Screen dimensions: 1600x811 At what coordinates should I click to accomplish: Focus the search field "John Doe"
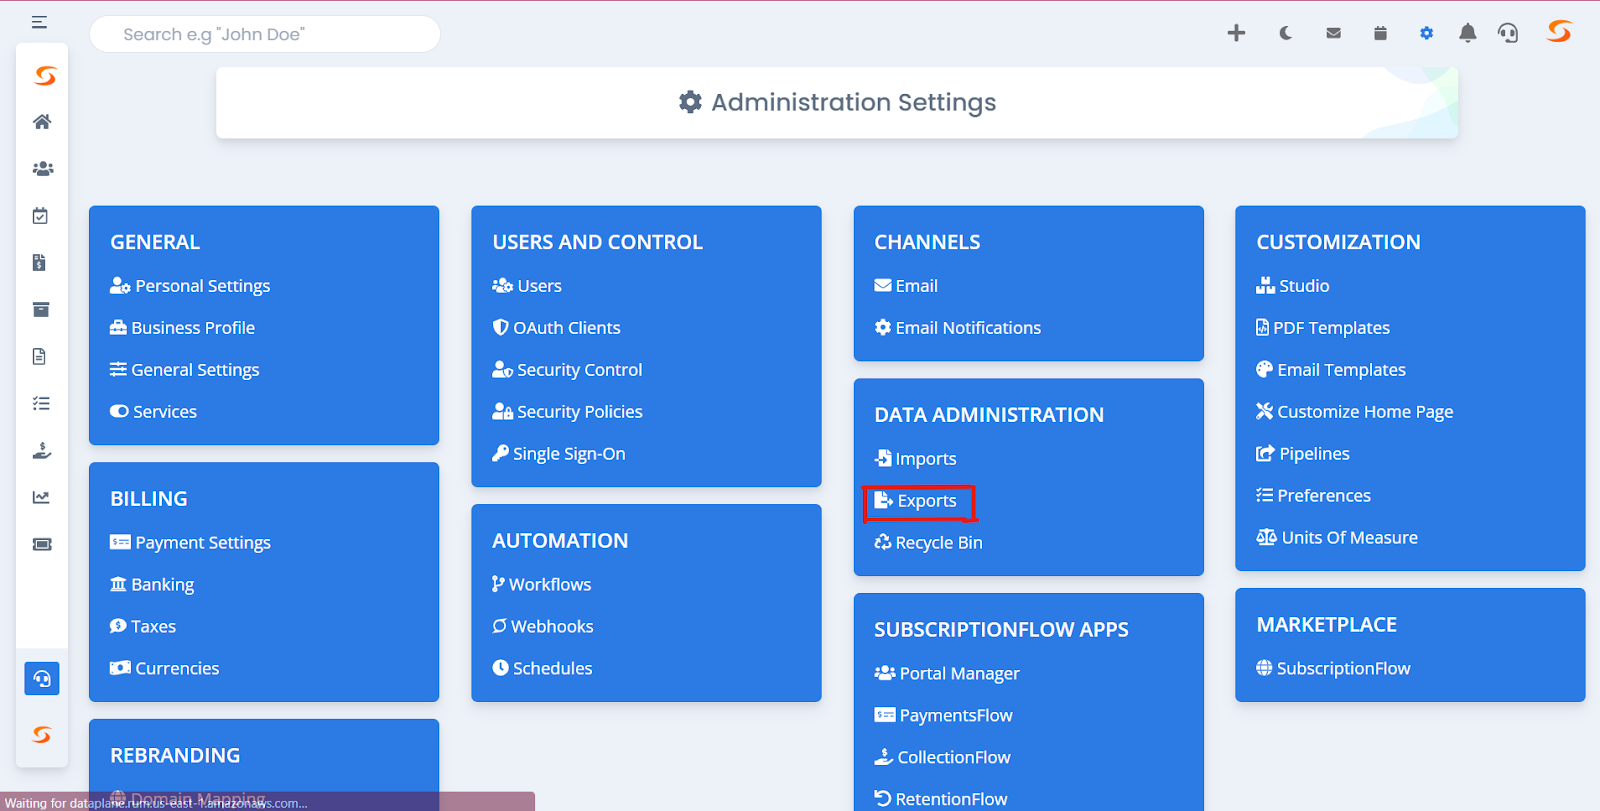pos(265,34)
